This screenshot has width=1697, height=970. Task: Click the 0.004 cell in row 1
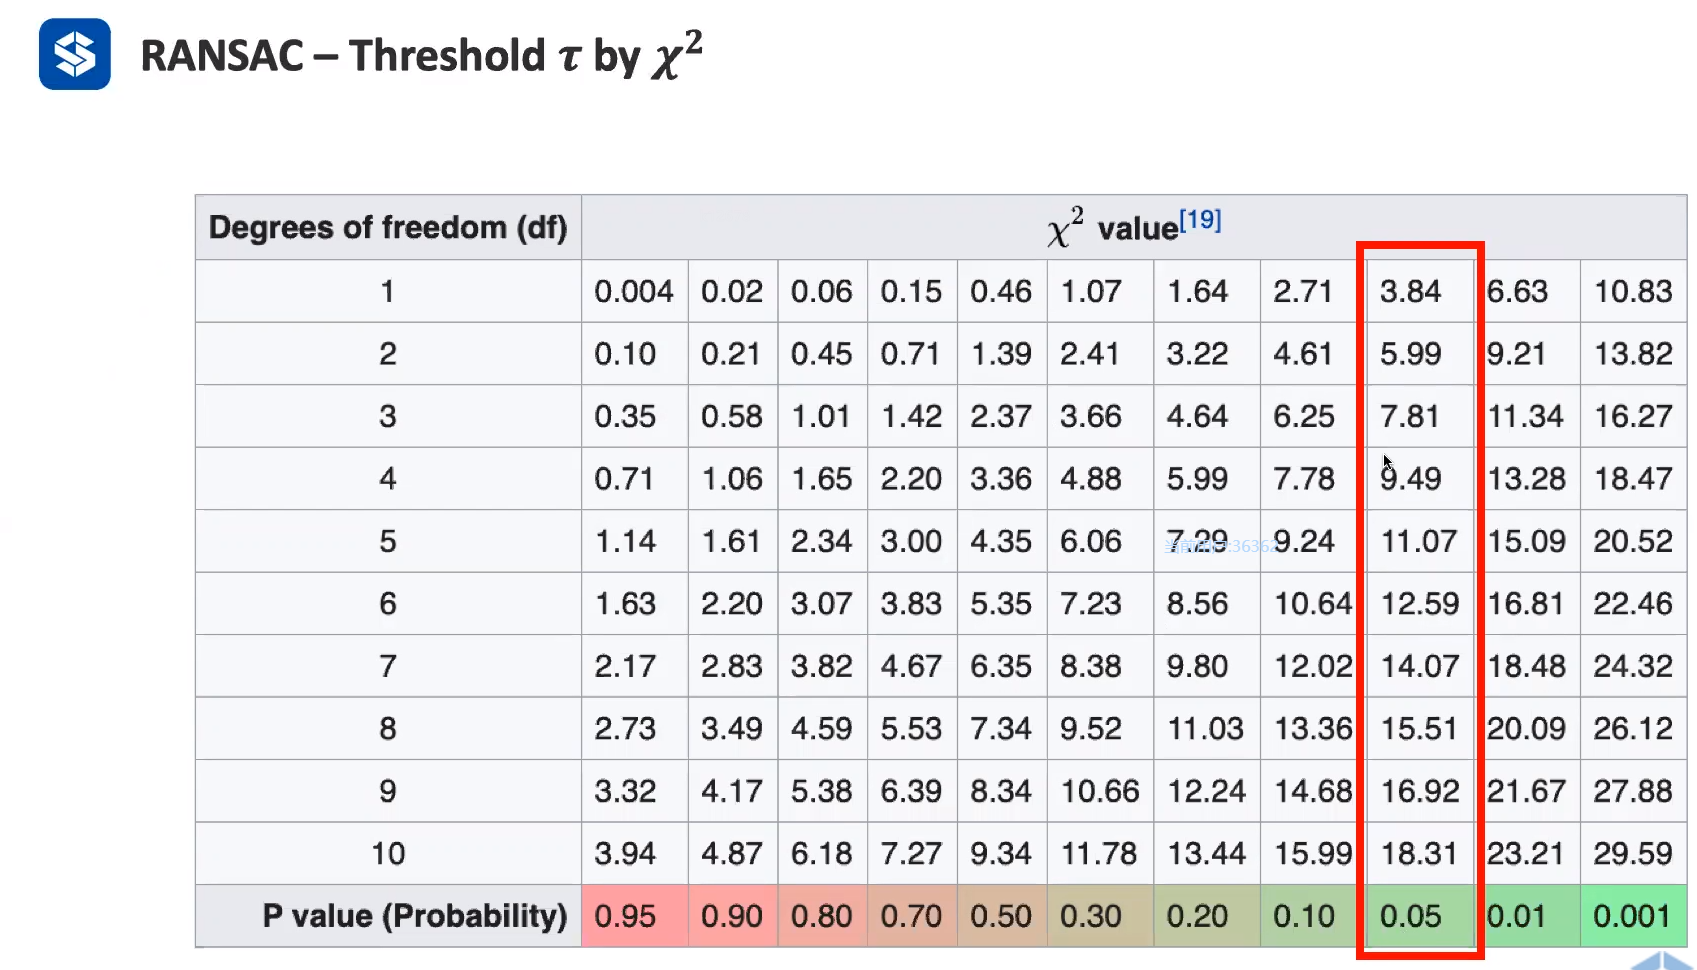point(635,291)
